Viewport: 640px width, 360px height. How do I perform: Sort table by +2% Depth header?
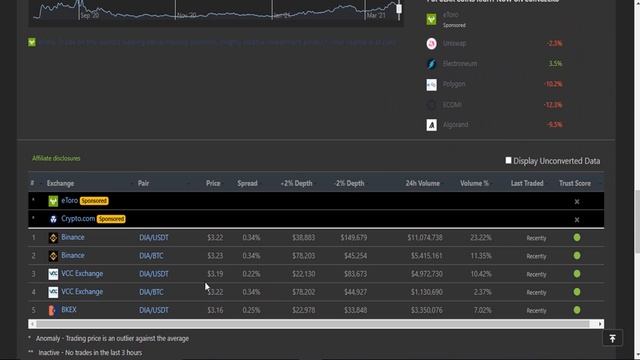[296, 183]
